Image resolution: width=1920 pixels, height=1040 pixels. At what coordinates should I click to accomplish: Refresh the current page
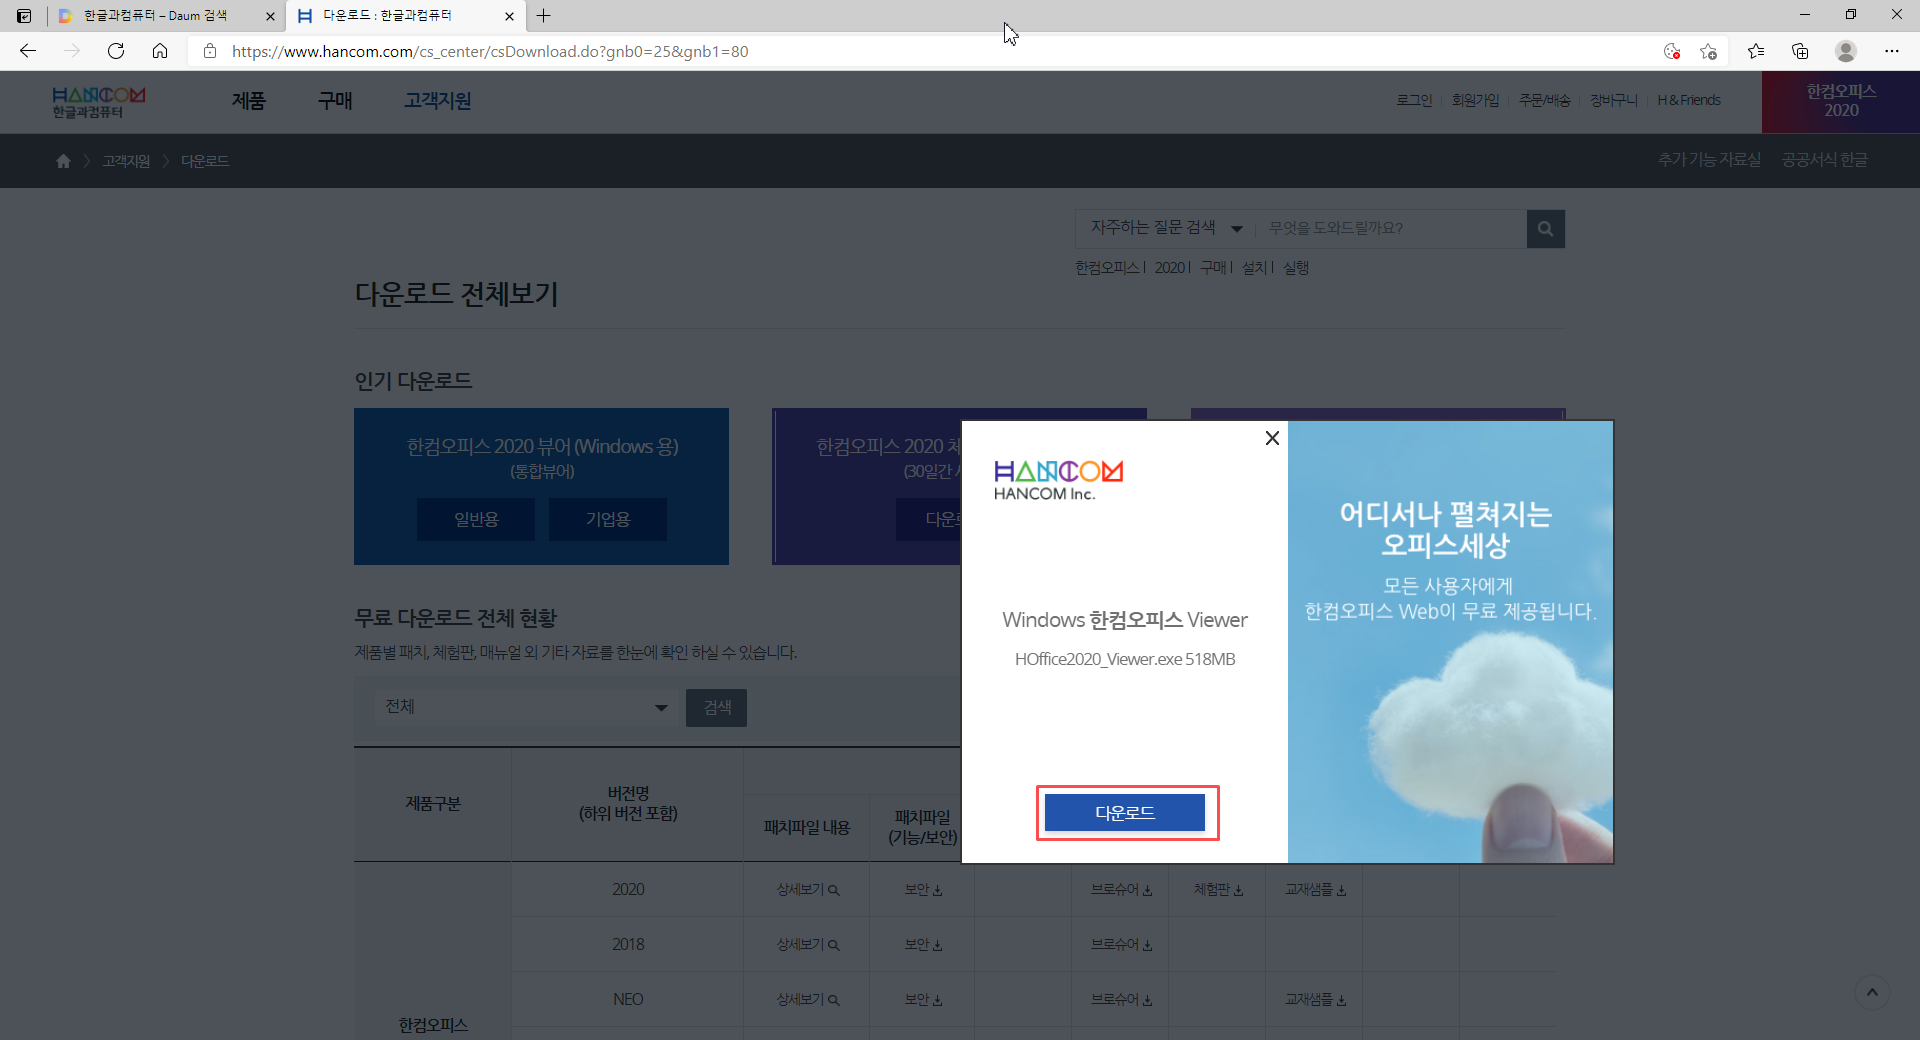pyautogui.click(x=116, y=51)
